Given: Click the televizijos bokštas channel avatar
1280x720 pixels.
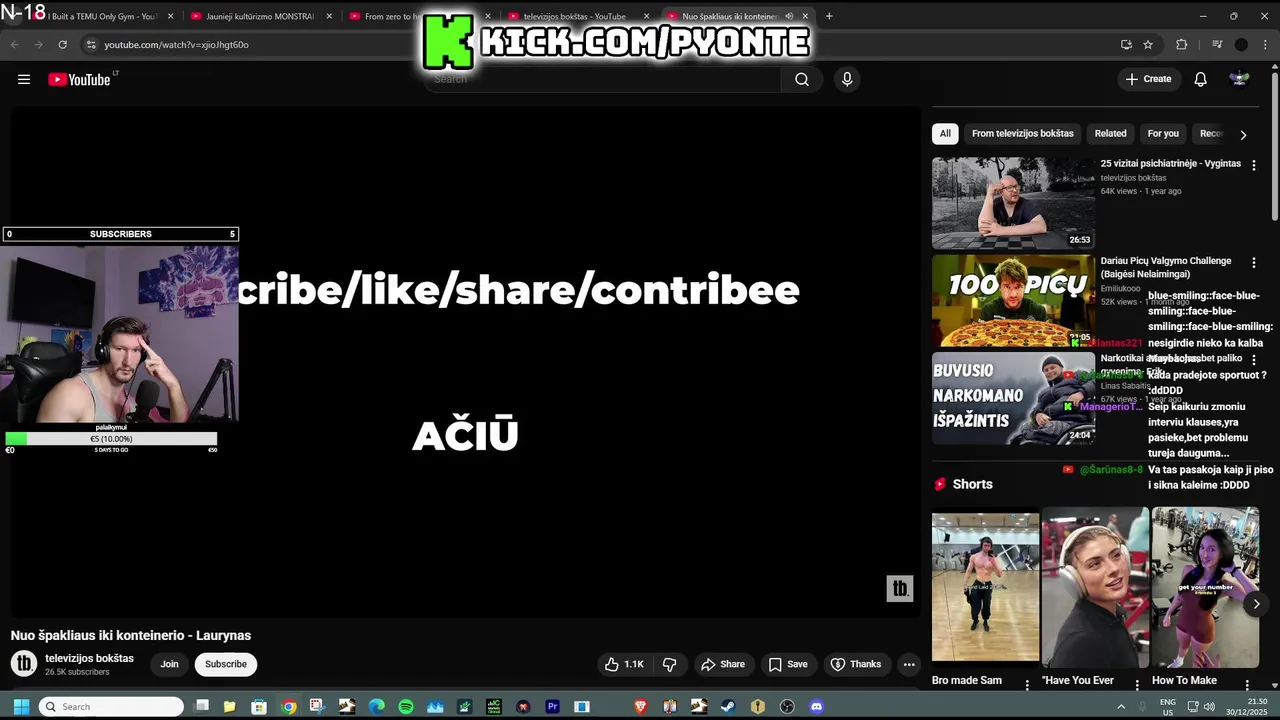Looking at the screenshot, I should pos(24,663).
